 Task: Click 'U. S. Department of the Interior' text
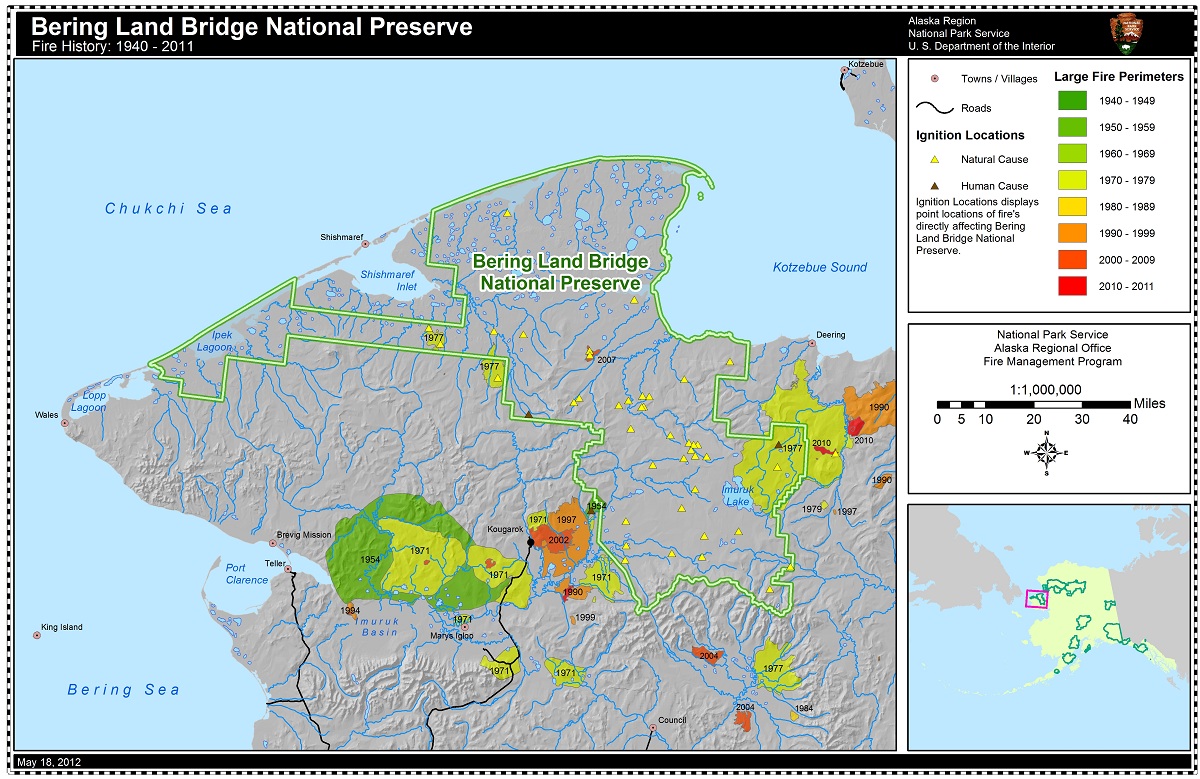(981, 46)
